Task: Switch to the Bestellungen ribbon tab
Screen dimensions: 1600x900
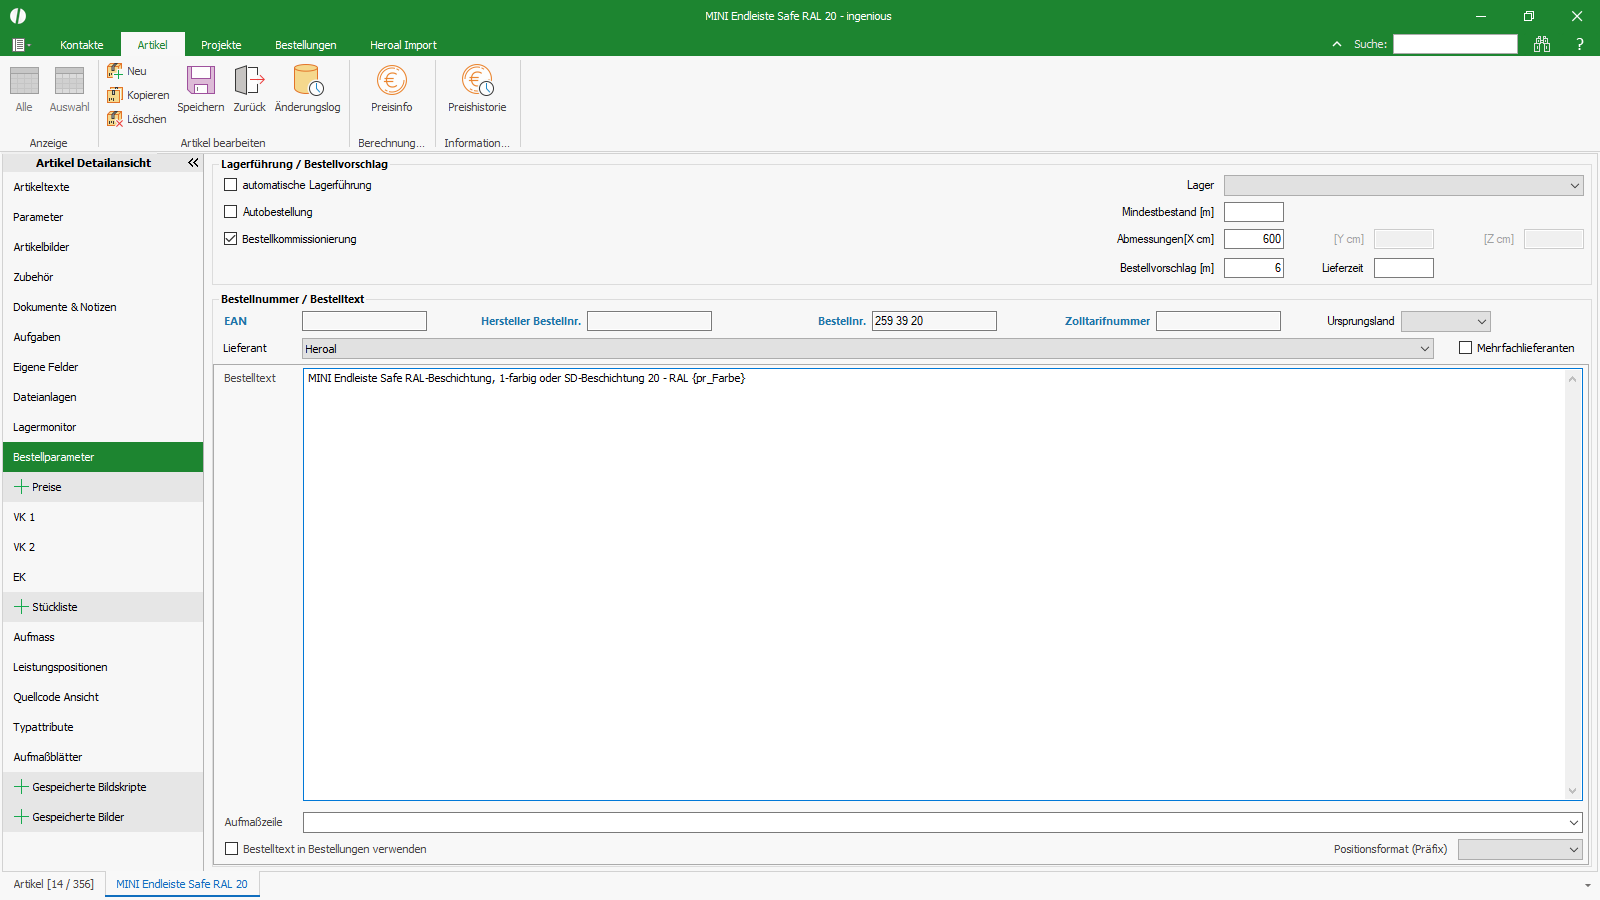Action: tap(305, 45)
